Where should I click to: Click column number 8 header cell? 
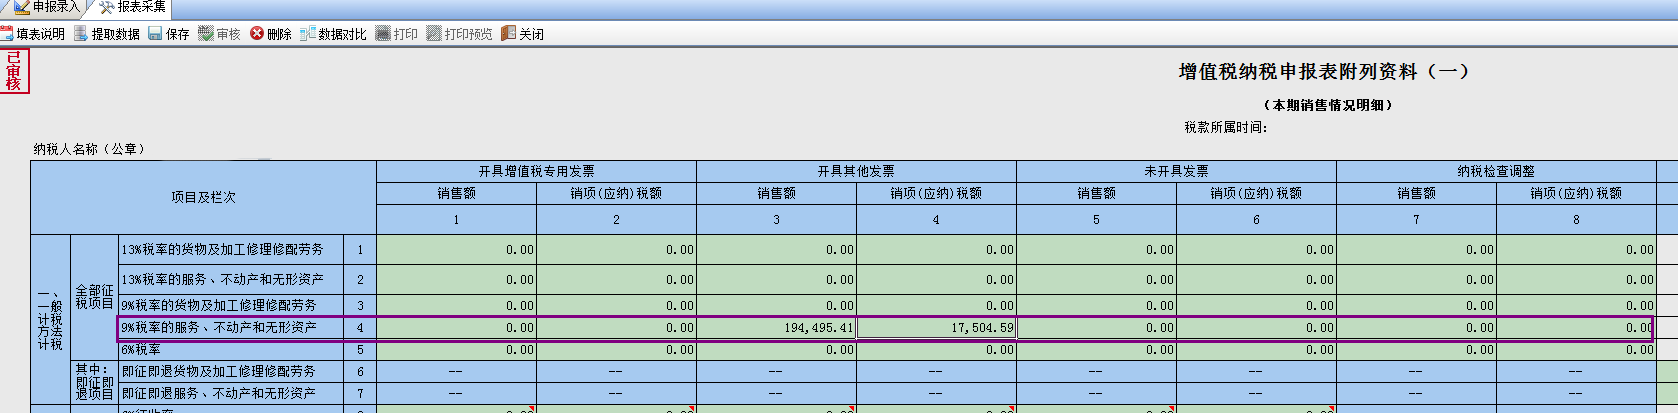[x=1576, y=219]
